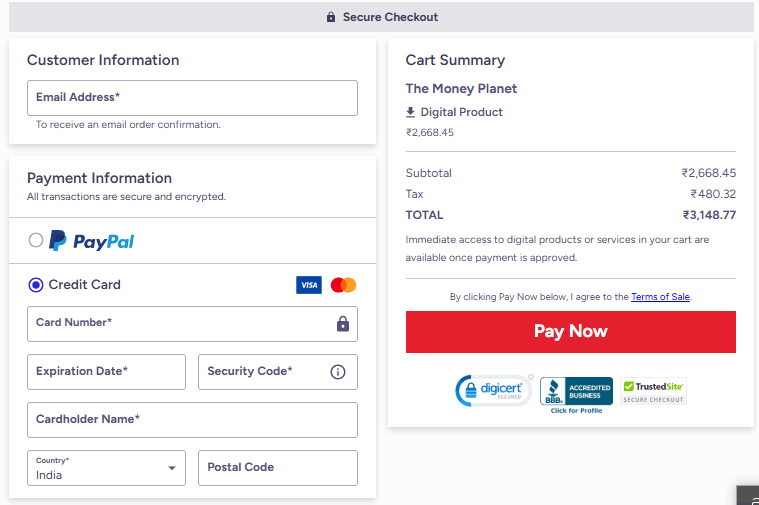
Task: Open the Terms of Sale link
Action: click(x=660, y=297)
